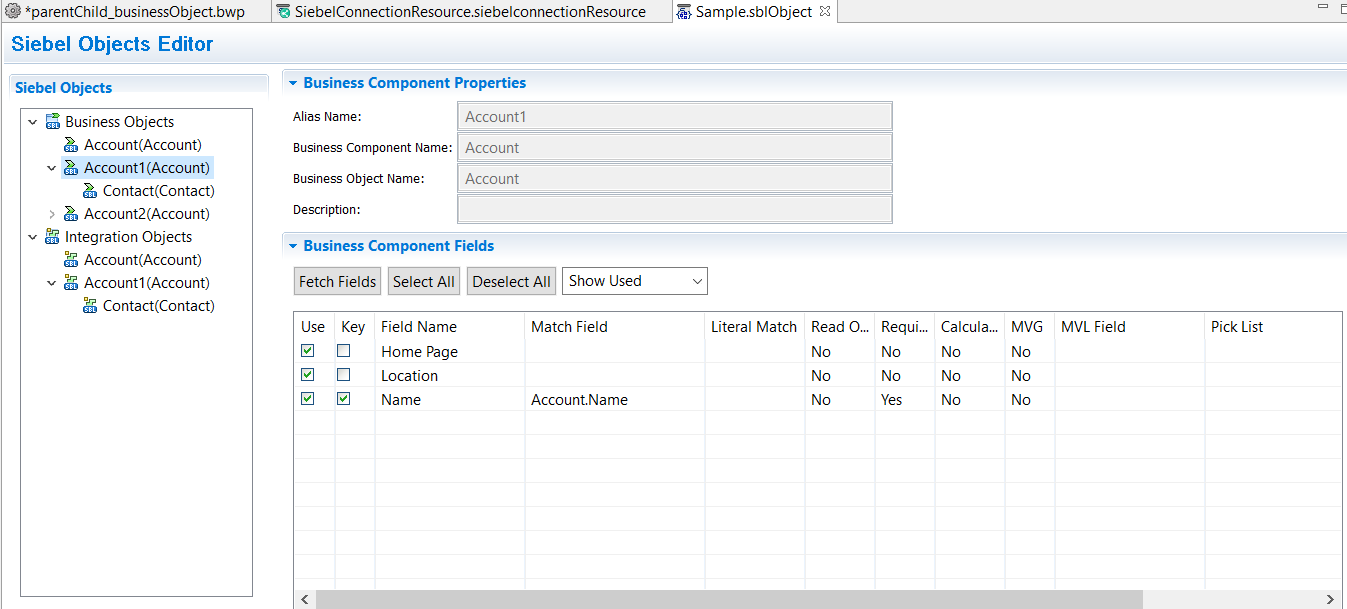Click icon of Contact(Contact) under Business Objects
Image resolution: width=1347 pixels, height=609 pixels.
point(90,191)
